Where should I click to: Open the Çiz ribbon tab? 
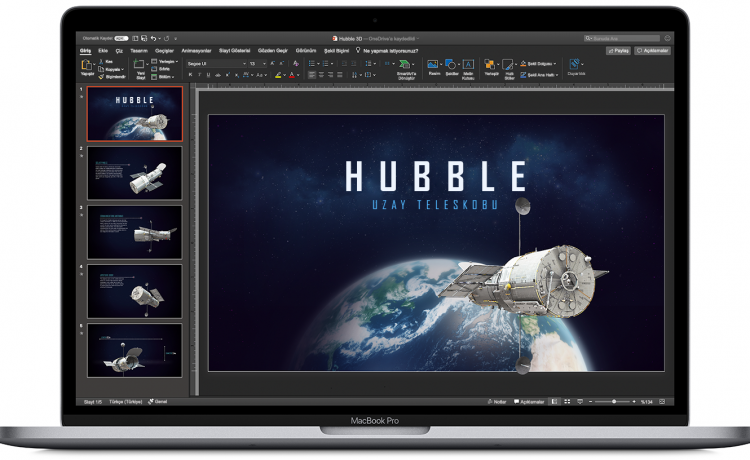pyautogui.click(x=119, y=50)
